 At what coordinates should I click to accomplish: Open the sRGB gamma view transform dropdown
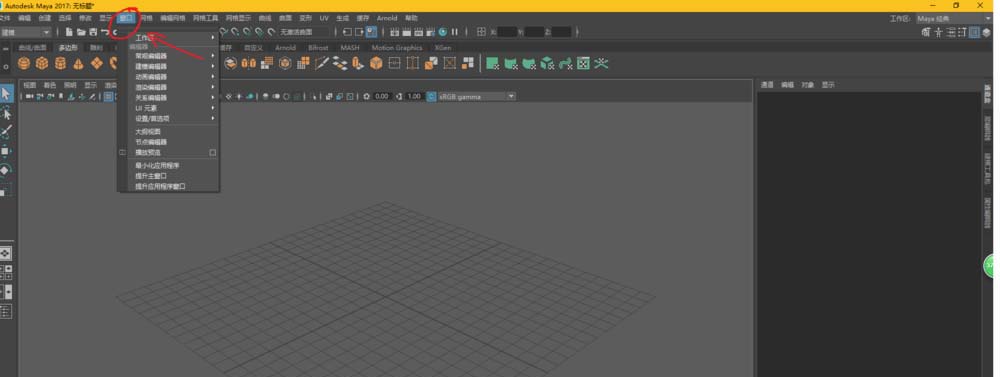[476, 96]
